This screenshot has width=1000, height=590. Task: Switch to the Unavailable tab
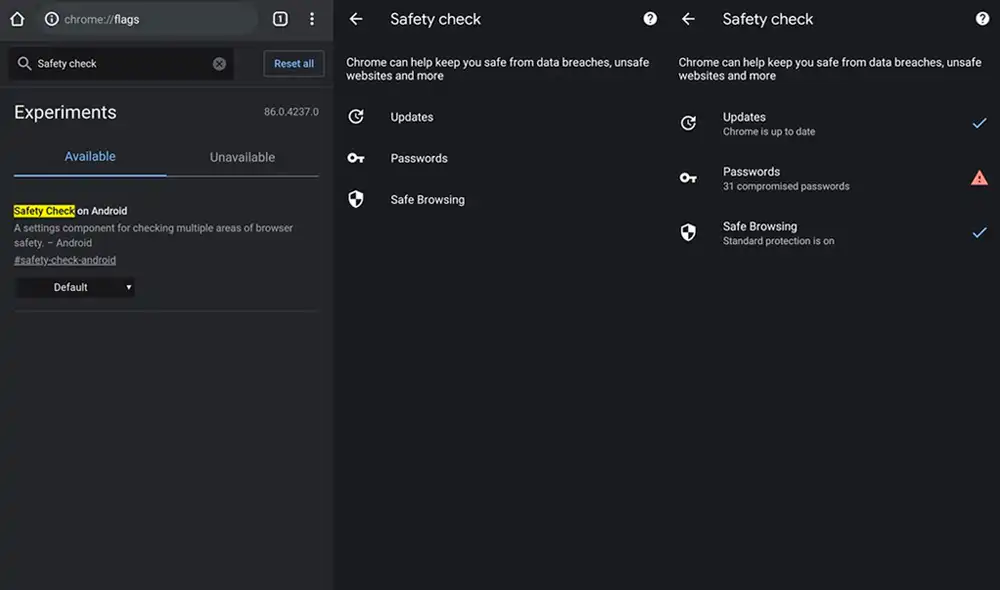pos(240,156)
